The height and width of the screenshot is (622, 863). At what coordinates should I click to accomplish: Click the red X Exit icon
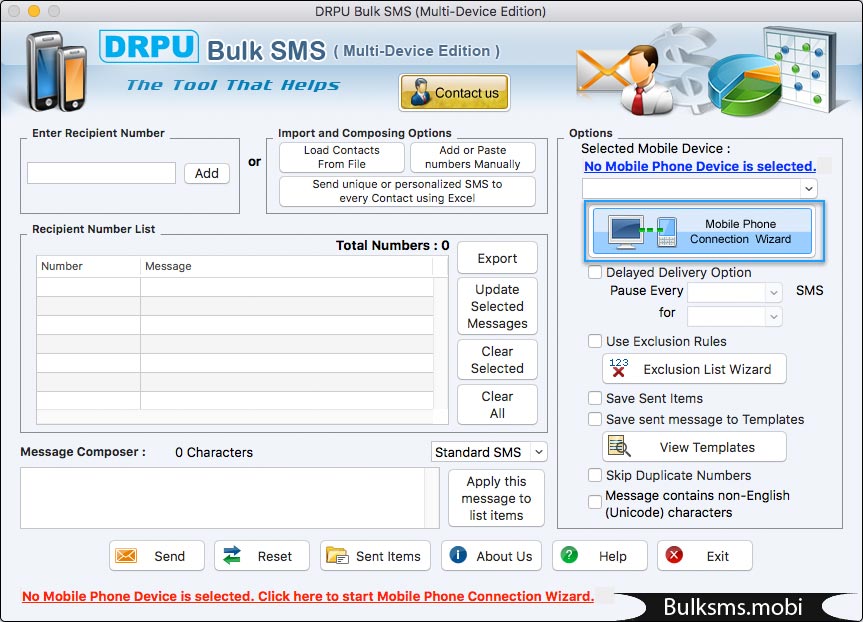click(x=674, y=555)
